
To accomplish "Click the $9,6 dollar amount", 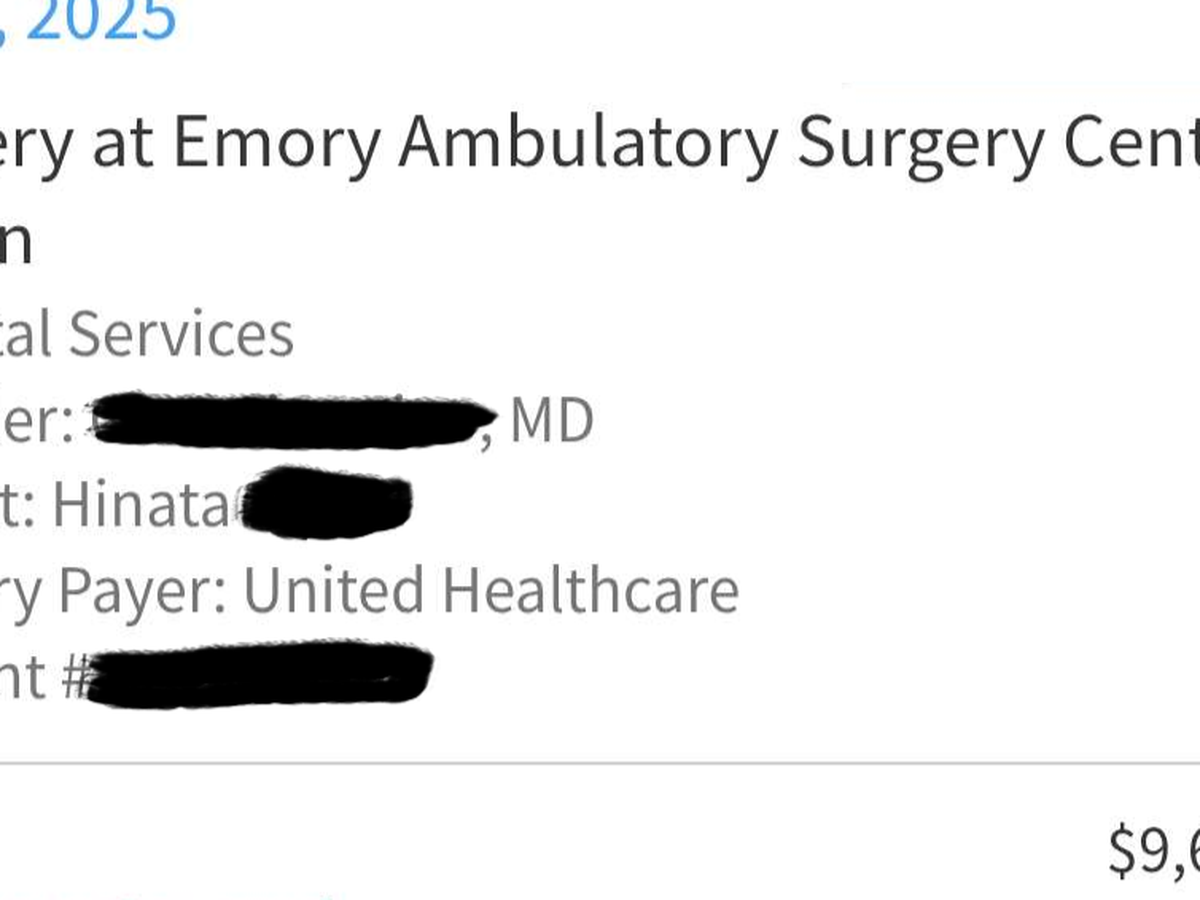I will 1155,852.
